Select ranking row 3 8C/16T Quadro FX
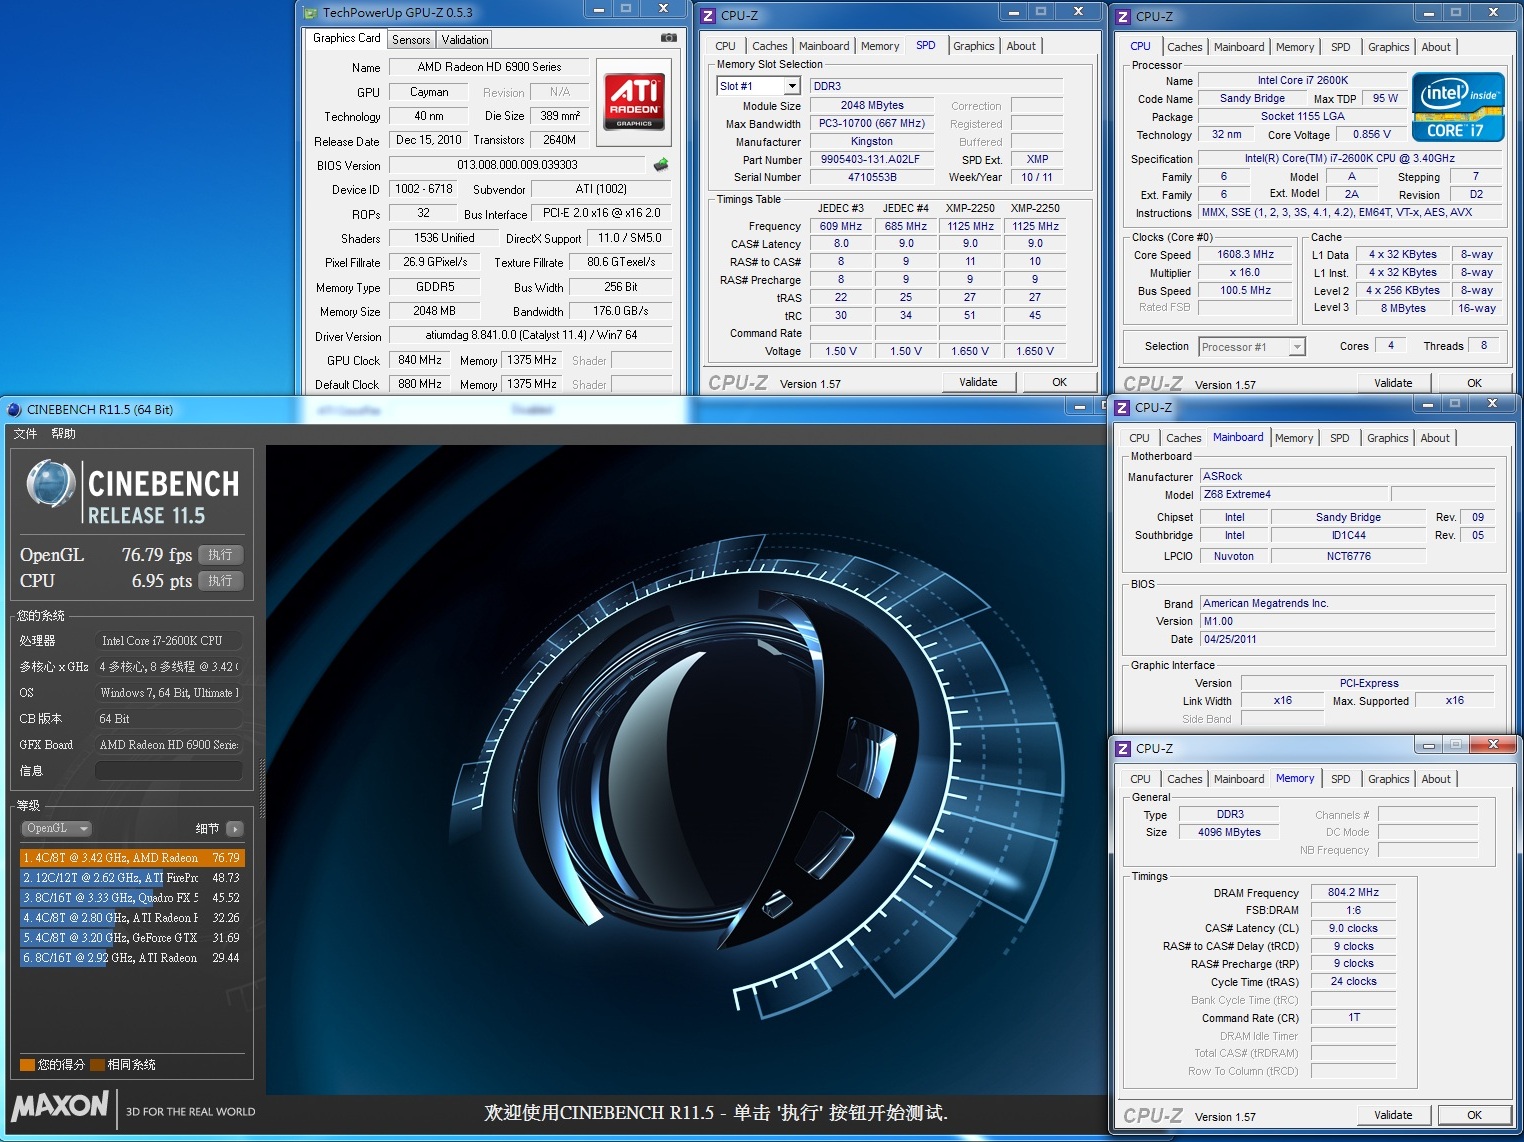The width and height of the screenshot is (1524, 1142). [x=132, y=898]
